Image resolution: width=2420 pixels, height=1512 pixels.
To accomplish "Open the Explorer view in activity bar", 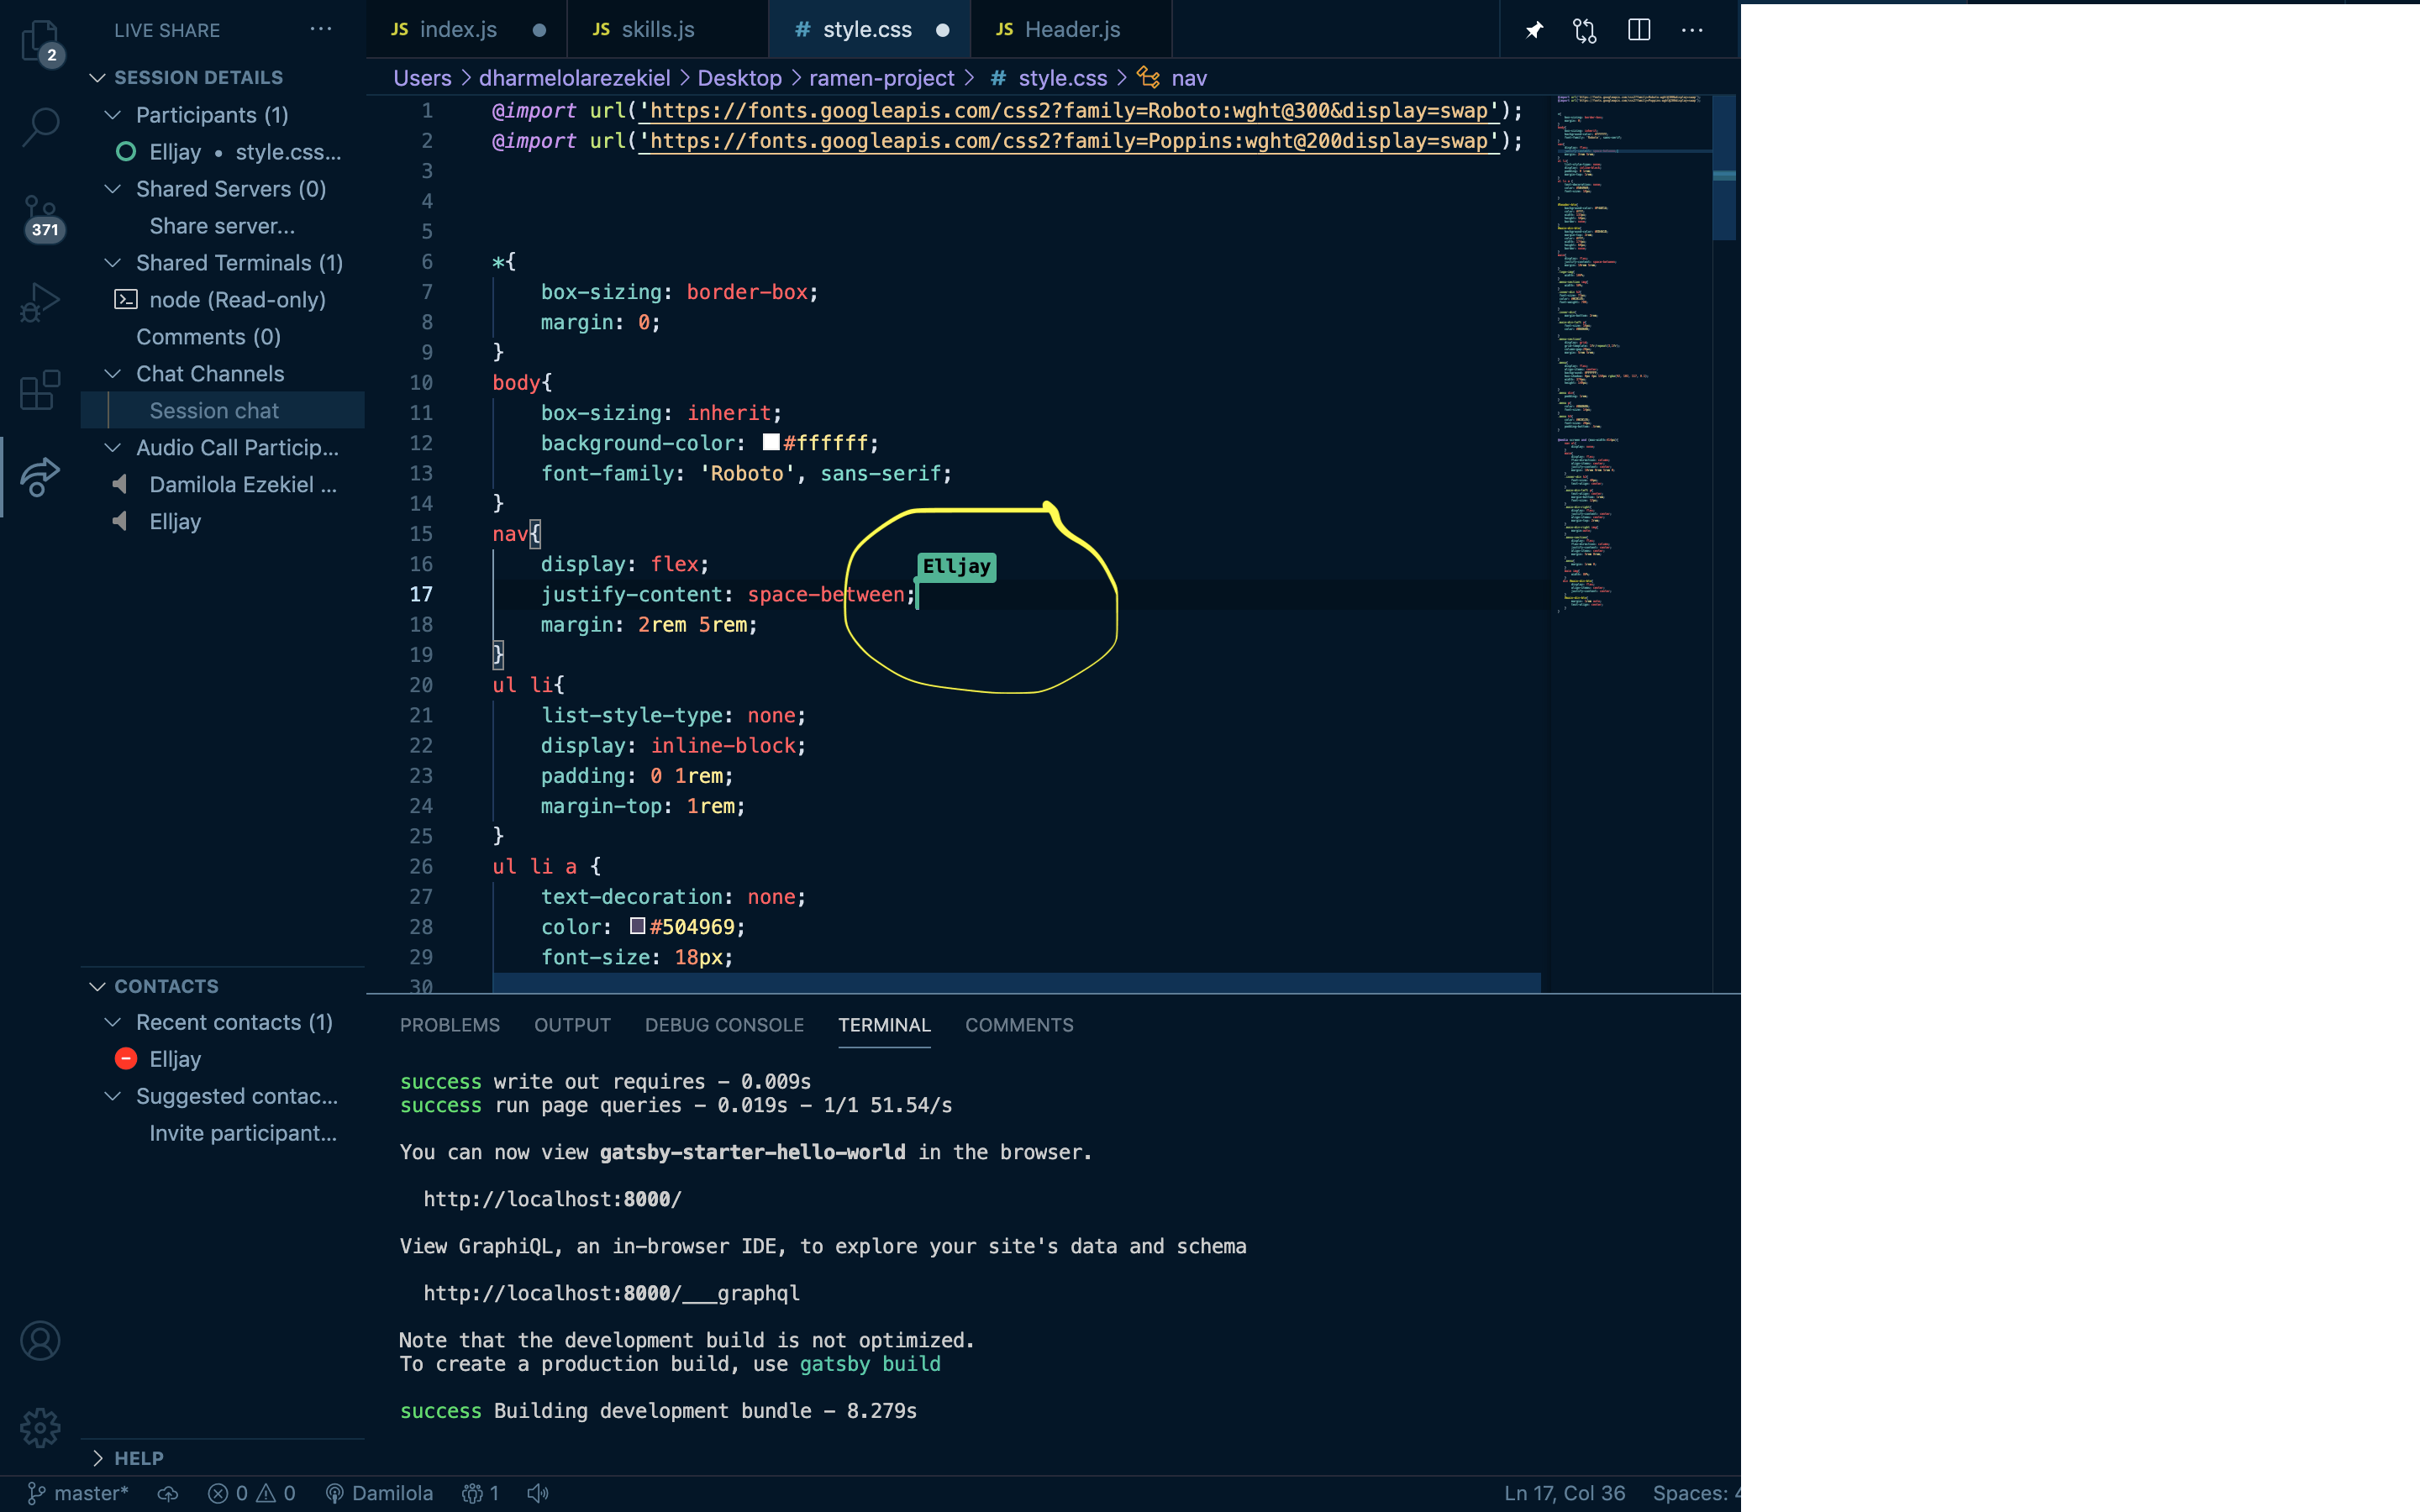I will coord(40,42).
